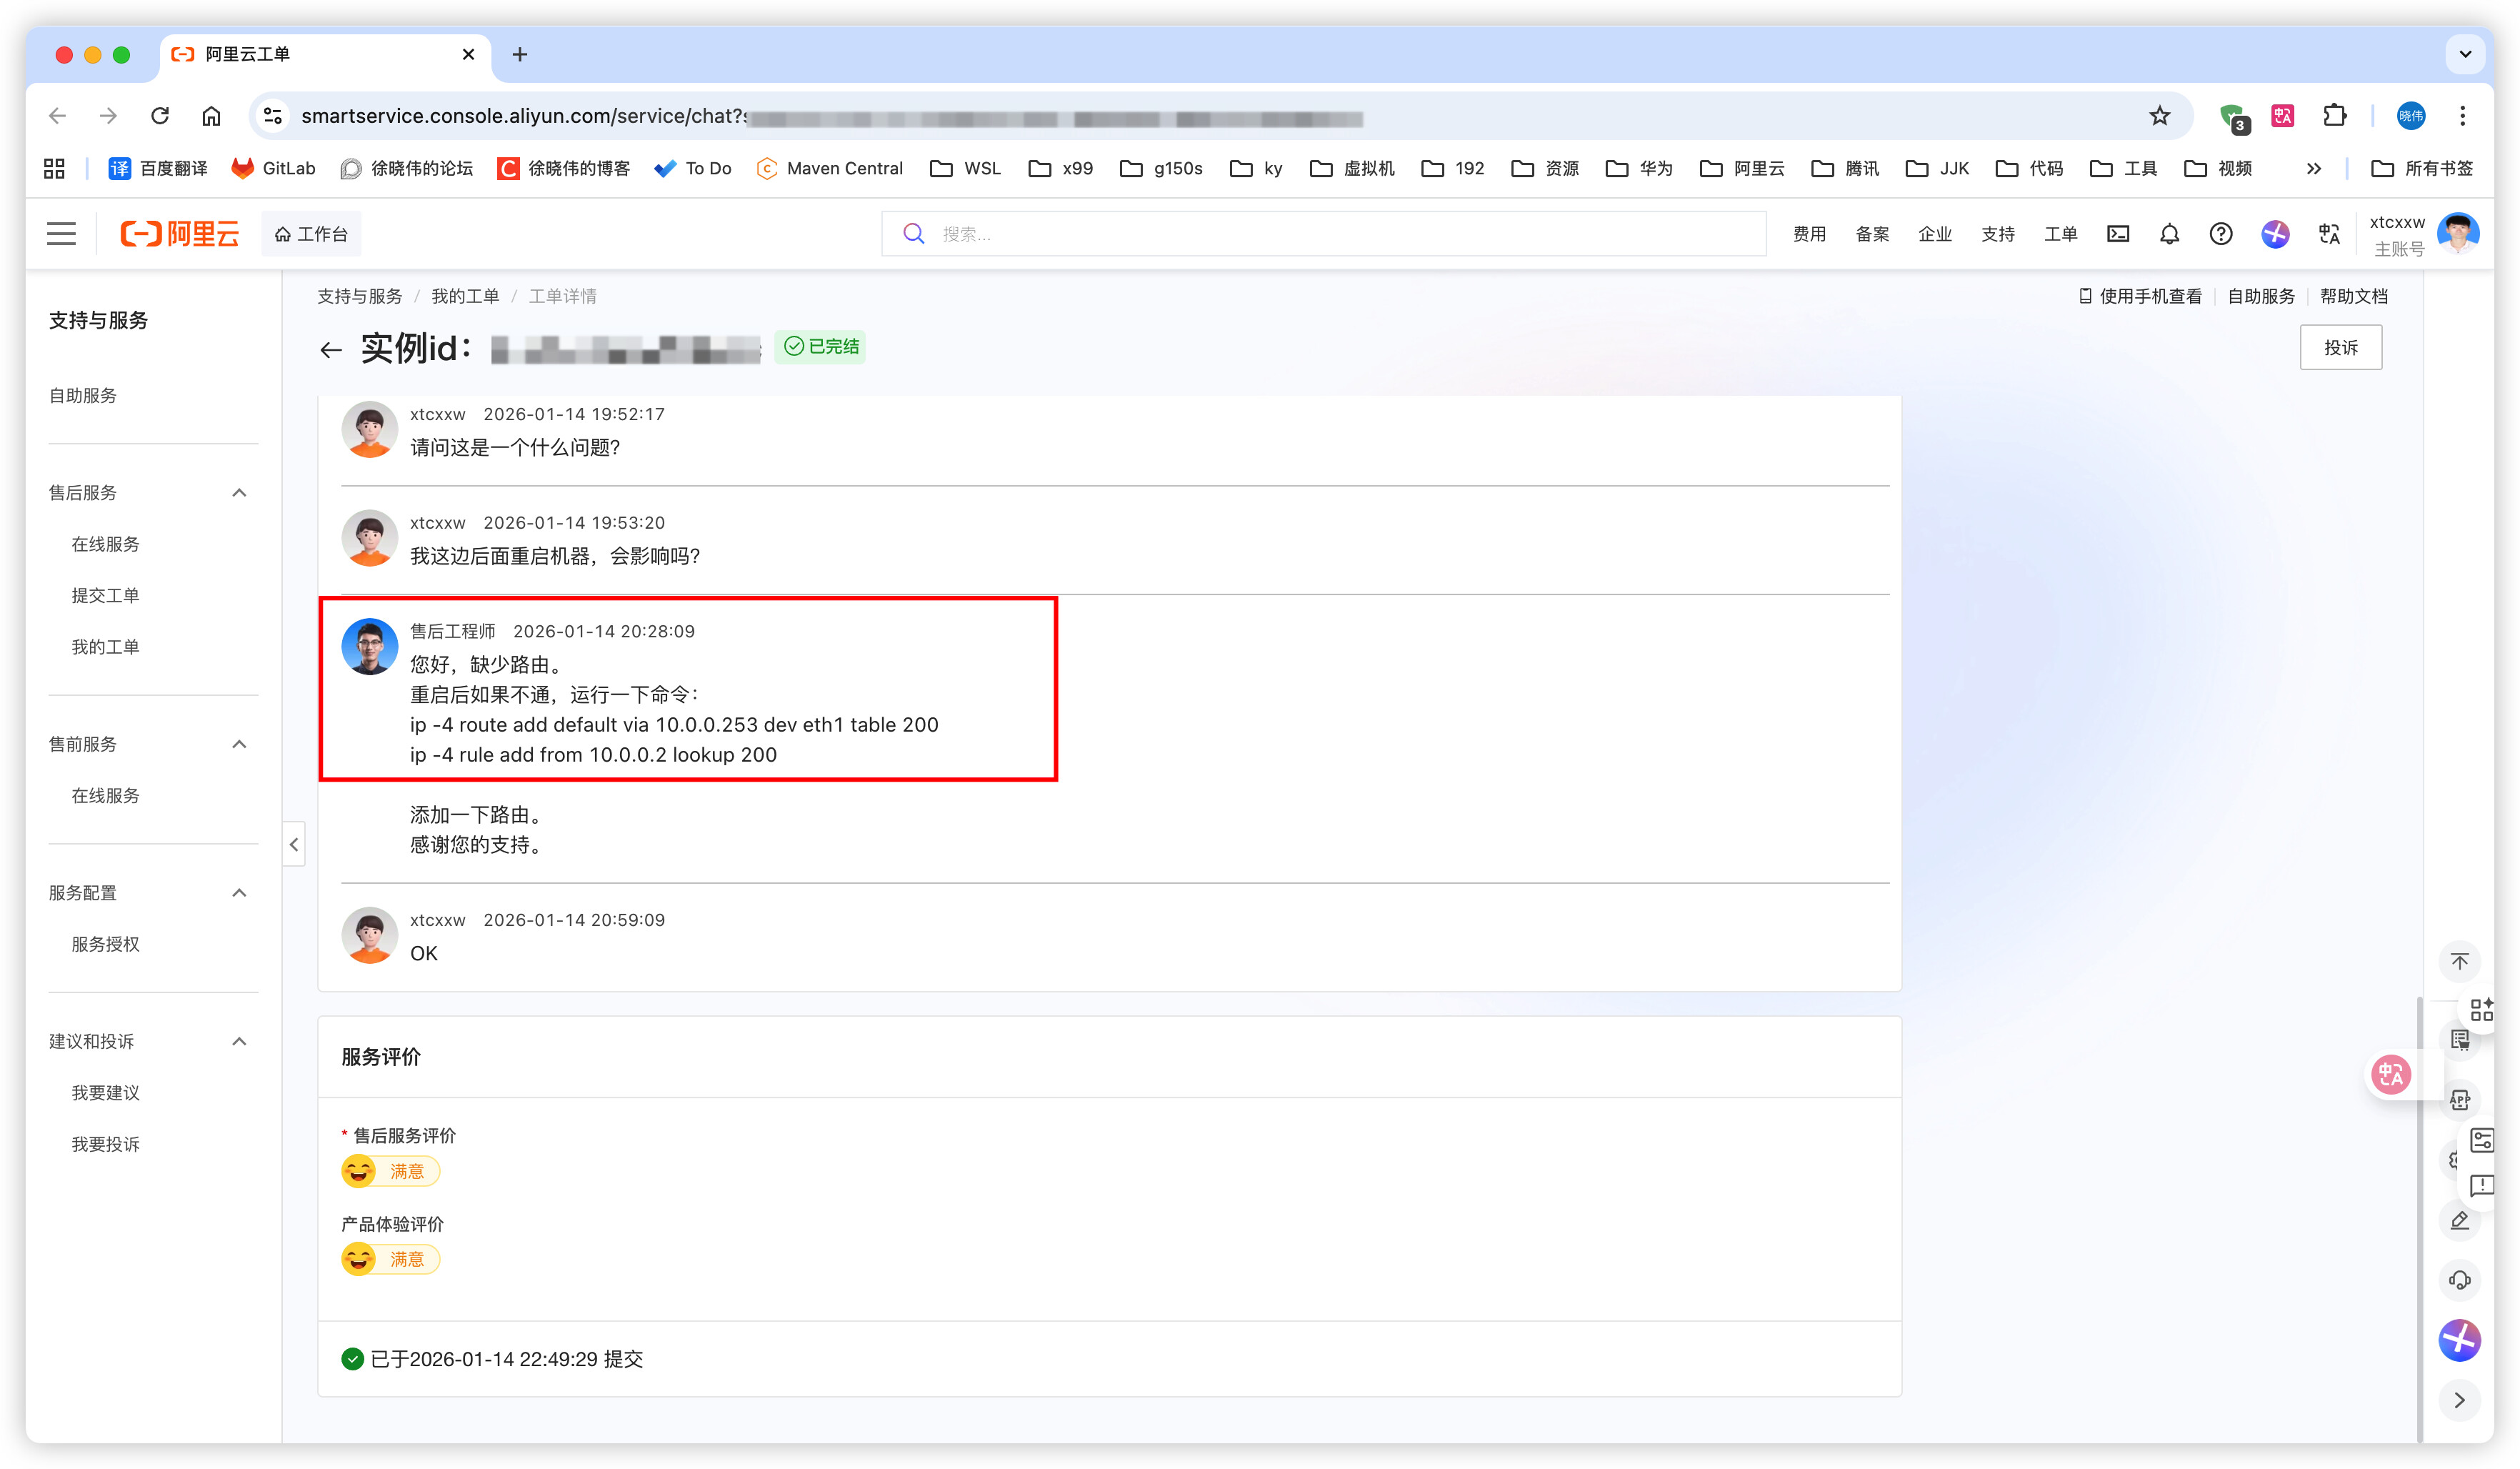This screenshot has height=1469, width=2520.
Task: Click the 投诉 button
Action: [x=2340, y=348]
